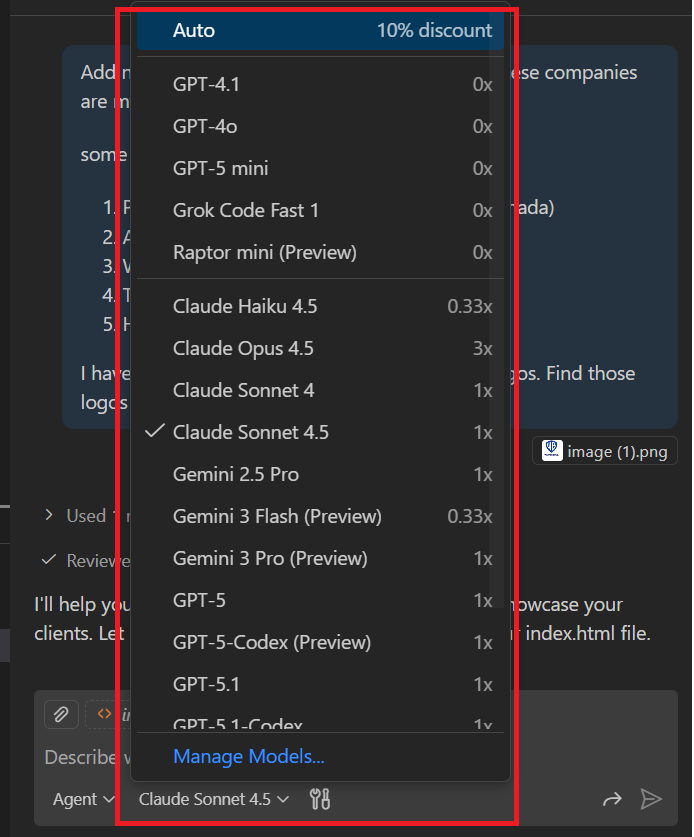Switch to Claude Opus 4.5

320,349
